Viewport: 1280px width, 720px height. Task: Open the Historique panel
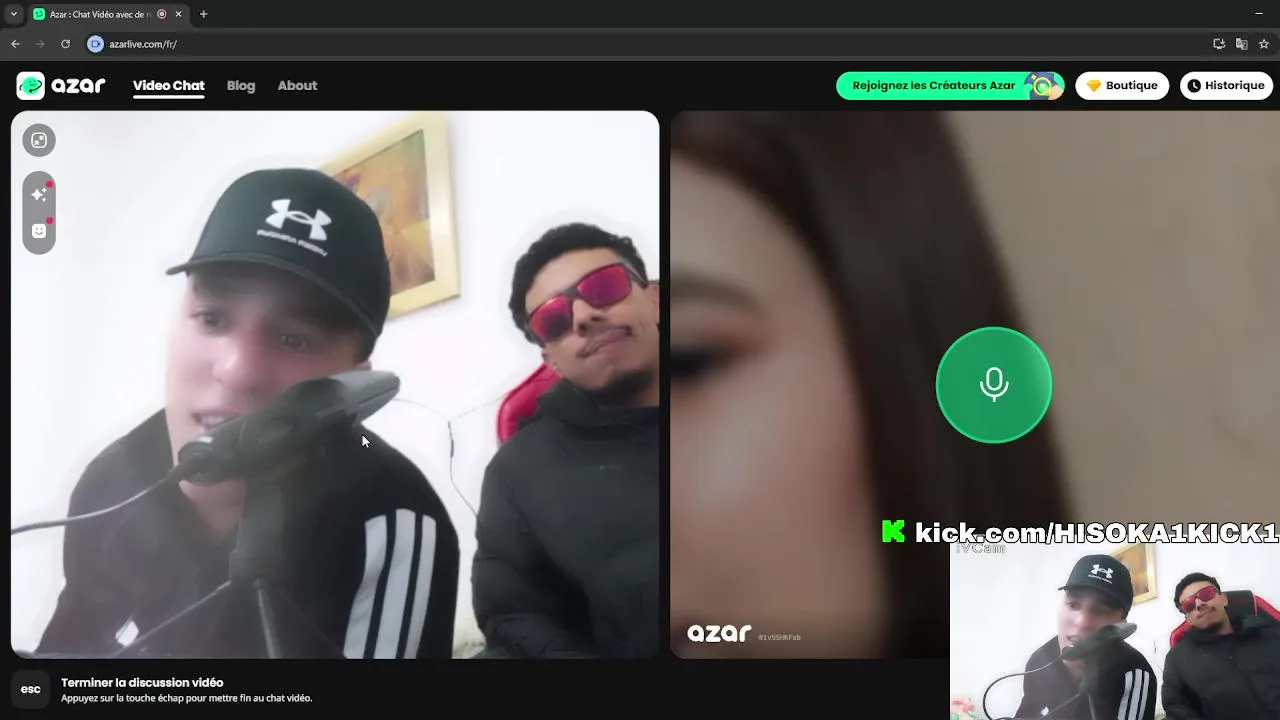[1226, 86]
